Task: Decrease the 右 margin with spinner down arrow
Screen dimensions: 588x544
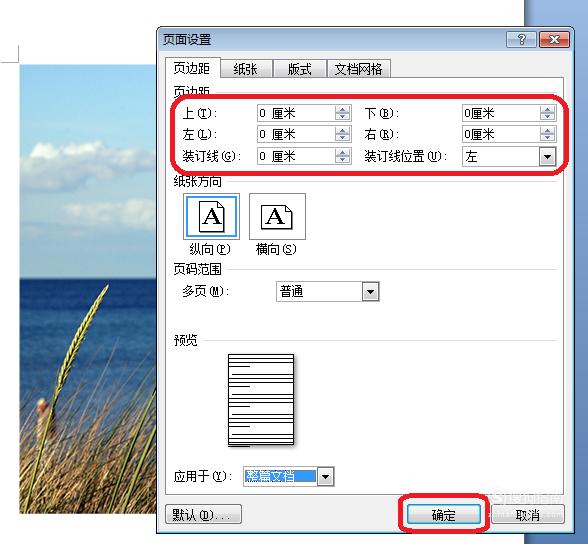Action: click(x=548, y=138)
